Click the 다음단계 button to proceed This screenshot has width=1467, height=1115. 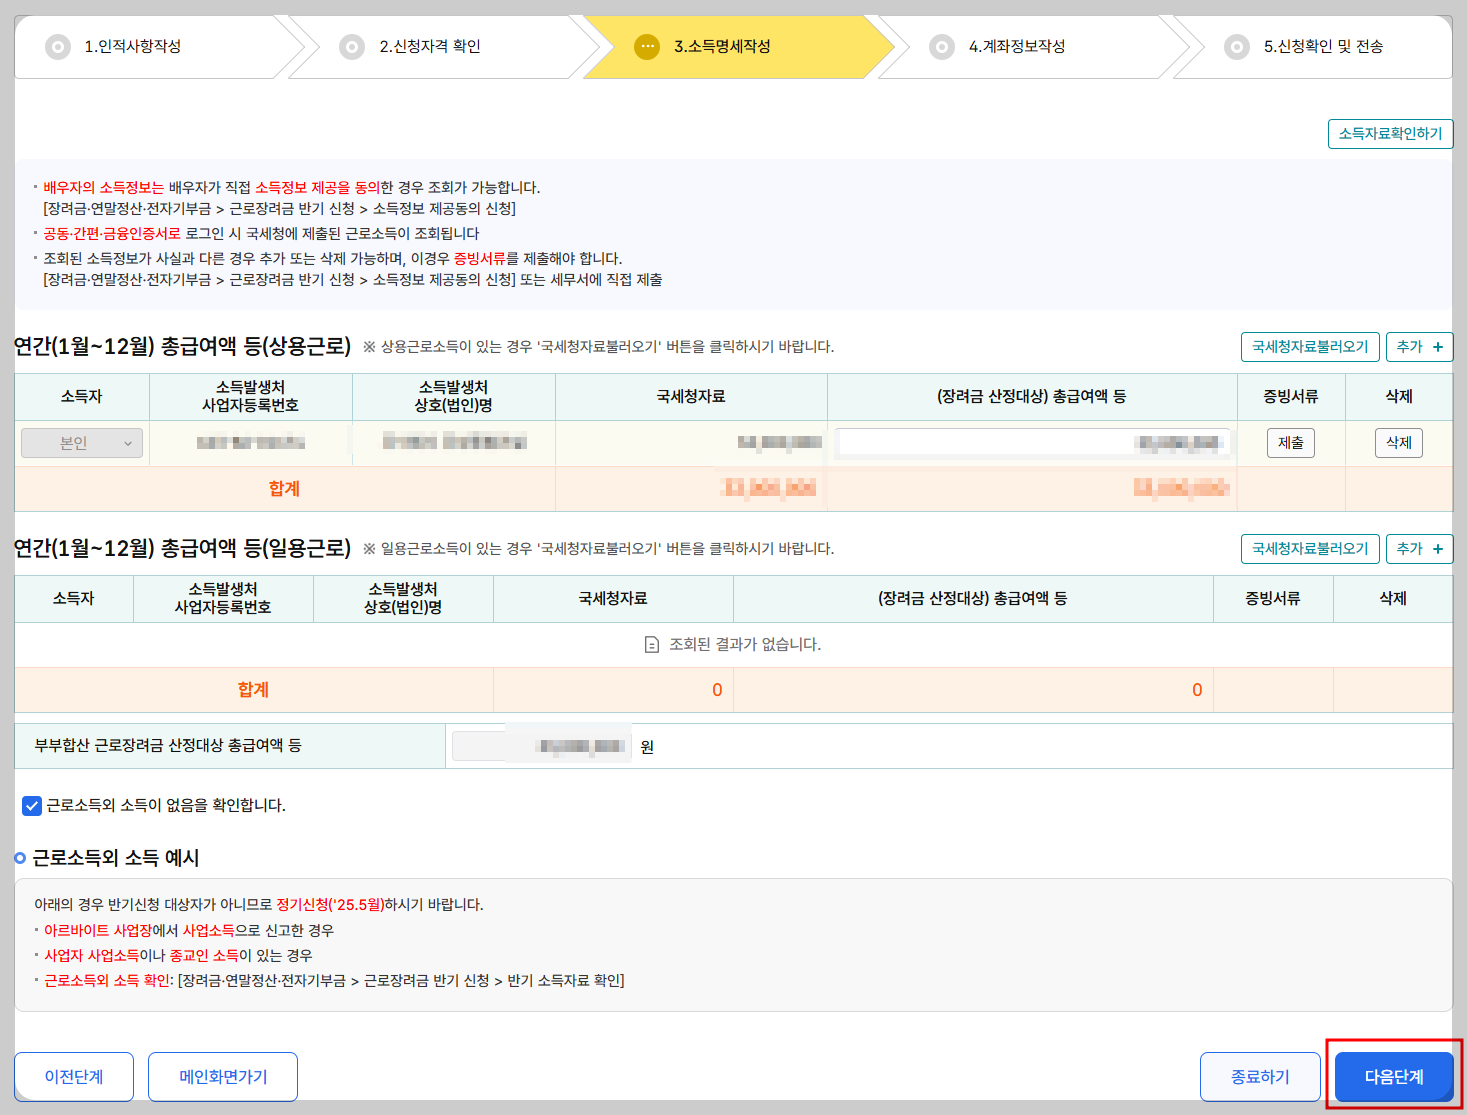coord(1394,1076)
